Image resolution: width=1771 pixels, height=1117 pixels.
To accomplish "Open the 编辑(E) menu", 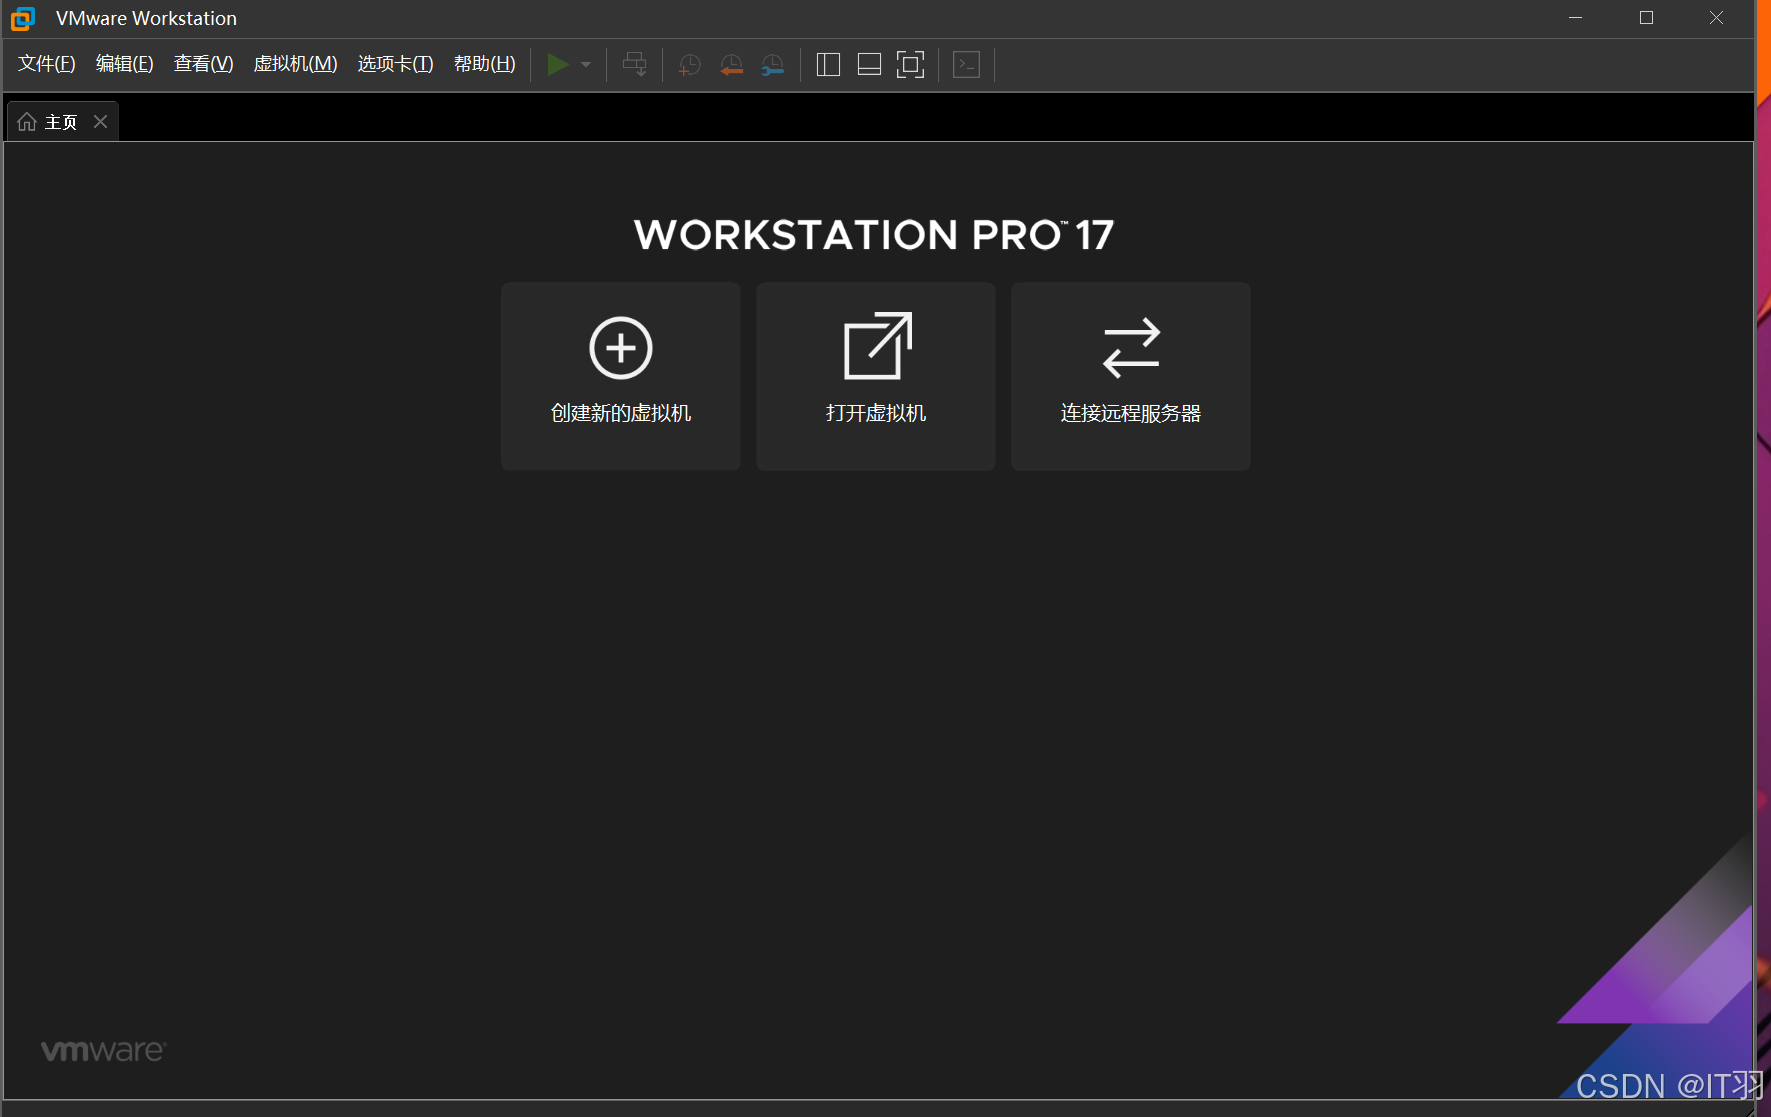I will [x=125, y=64].
